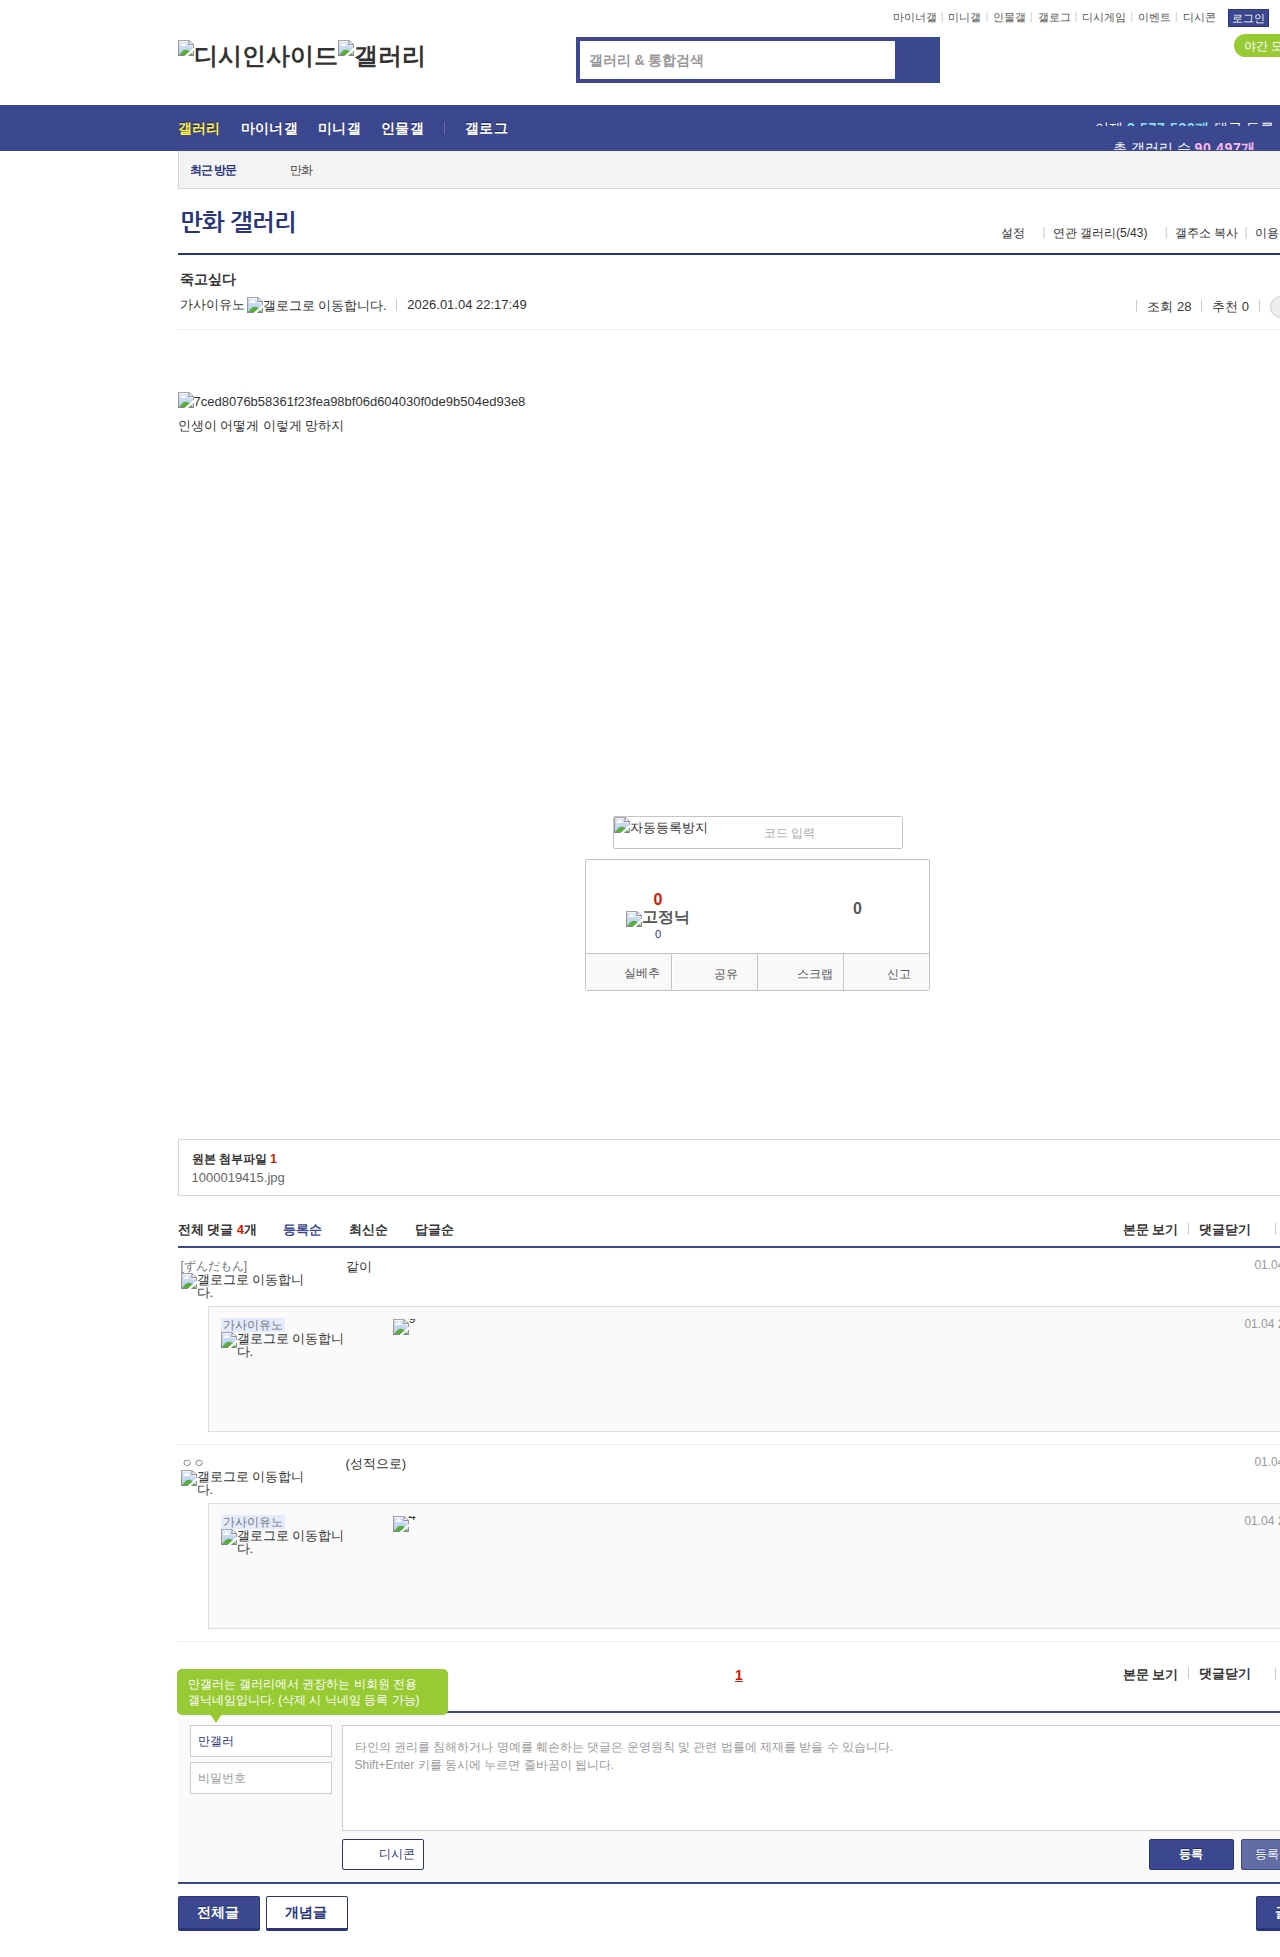Viewport: 1280px width, 1957px height.
Task: Sort comments by 최신순
Action: pyautogui.click(x=368, y=1230)
